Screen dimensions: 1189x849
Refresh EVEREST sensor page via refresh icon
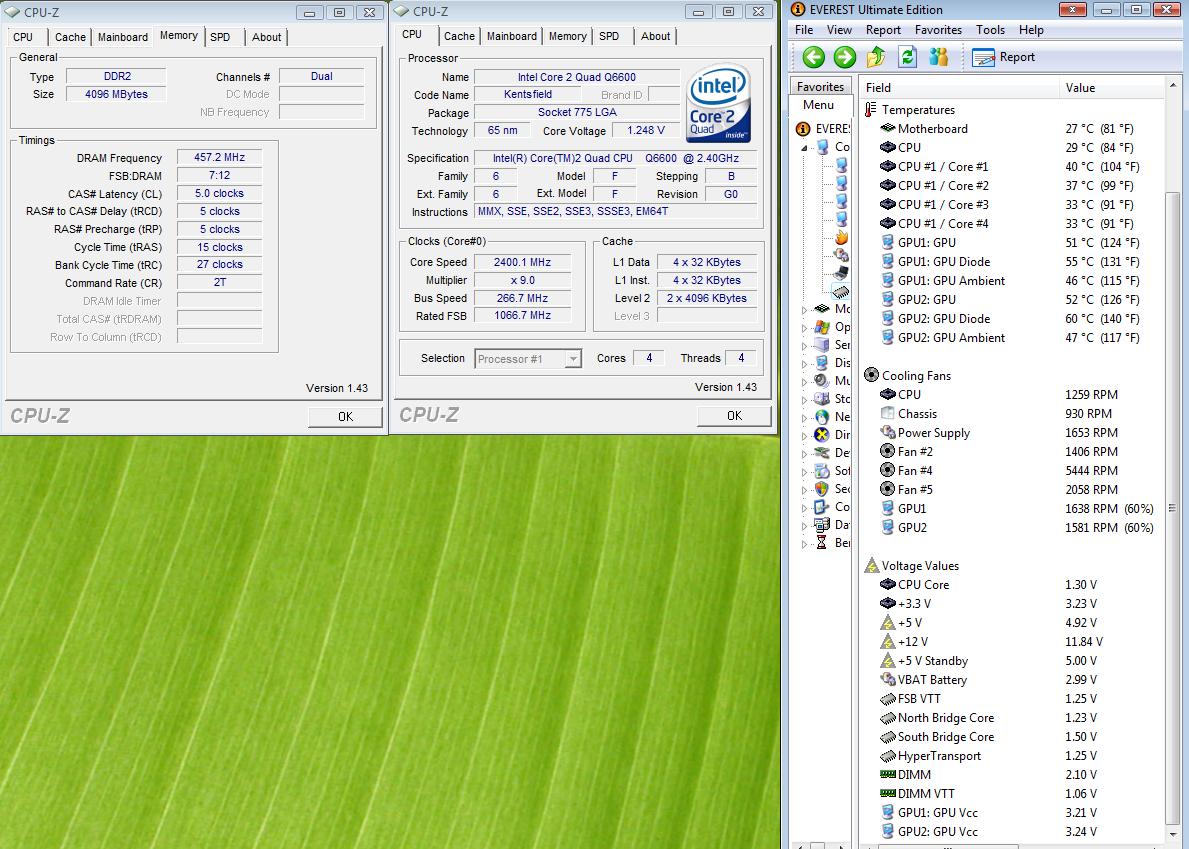coord(907,57)
